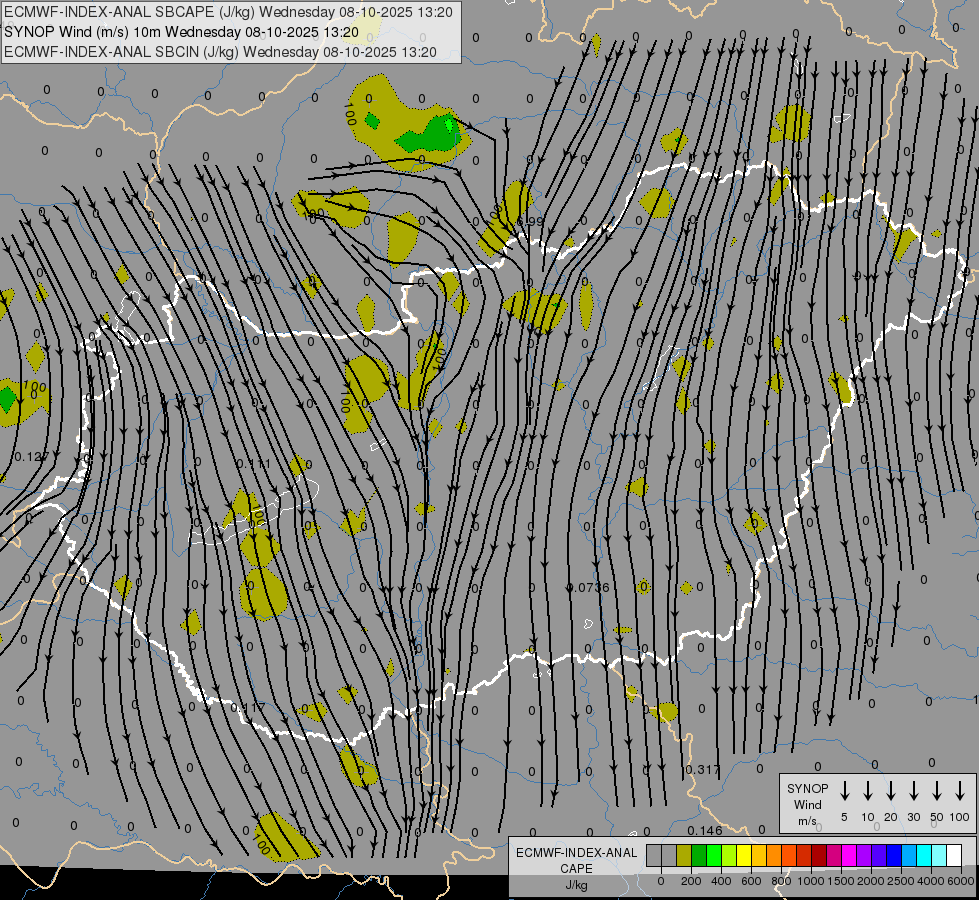
Task: Click the 200 tick label on the CAPE scale
Action: (691, 881)
